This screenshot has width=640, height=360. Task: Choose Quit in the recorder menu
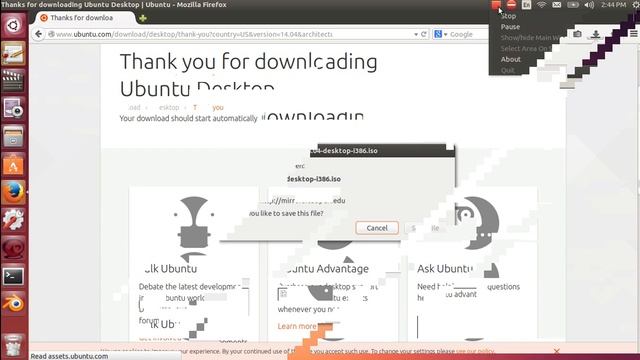tap(508, 70)
